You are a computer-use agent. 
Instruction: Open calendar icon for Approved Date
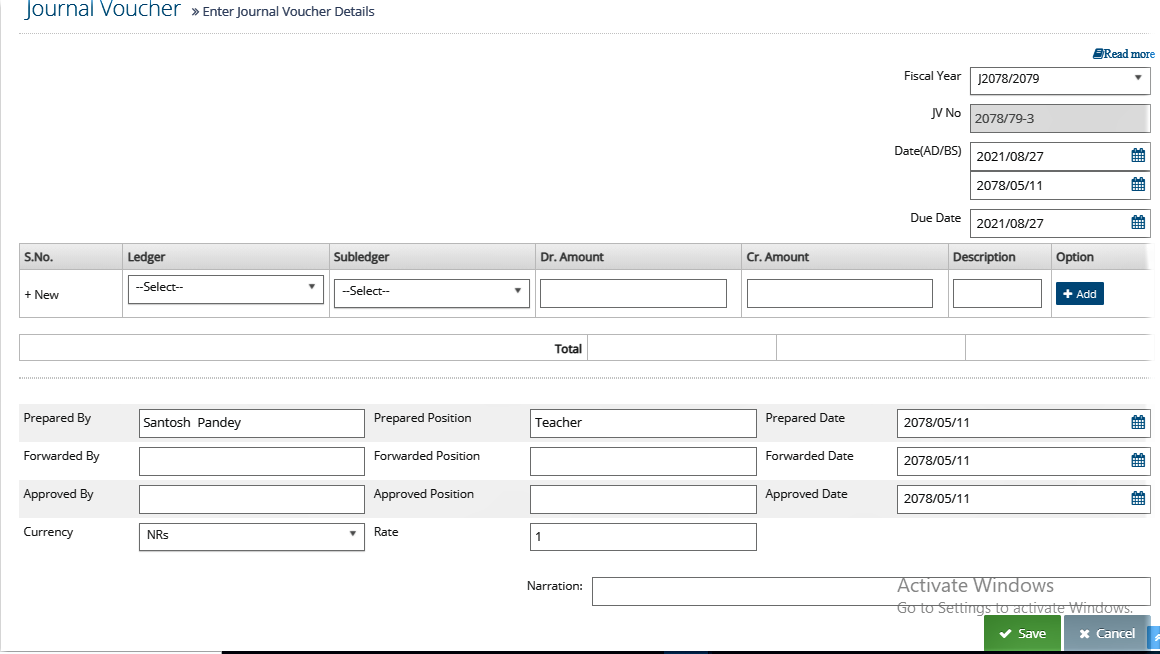(1138, 498)
